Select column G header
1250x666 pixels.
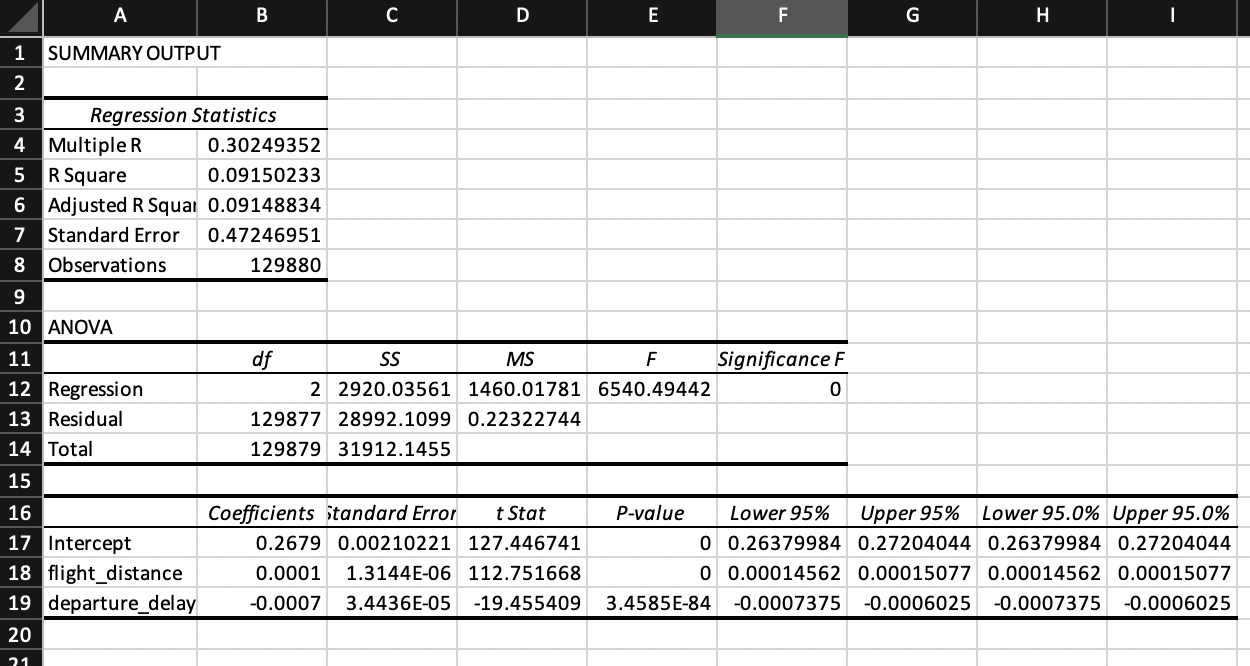pos(912,17)
